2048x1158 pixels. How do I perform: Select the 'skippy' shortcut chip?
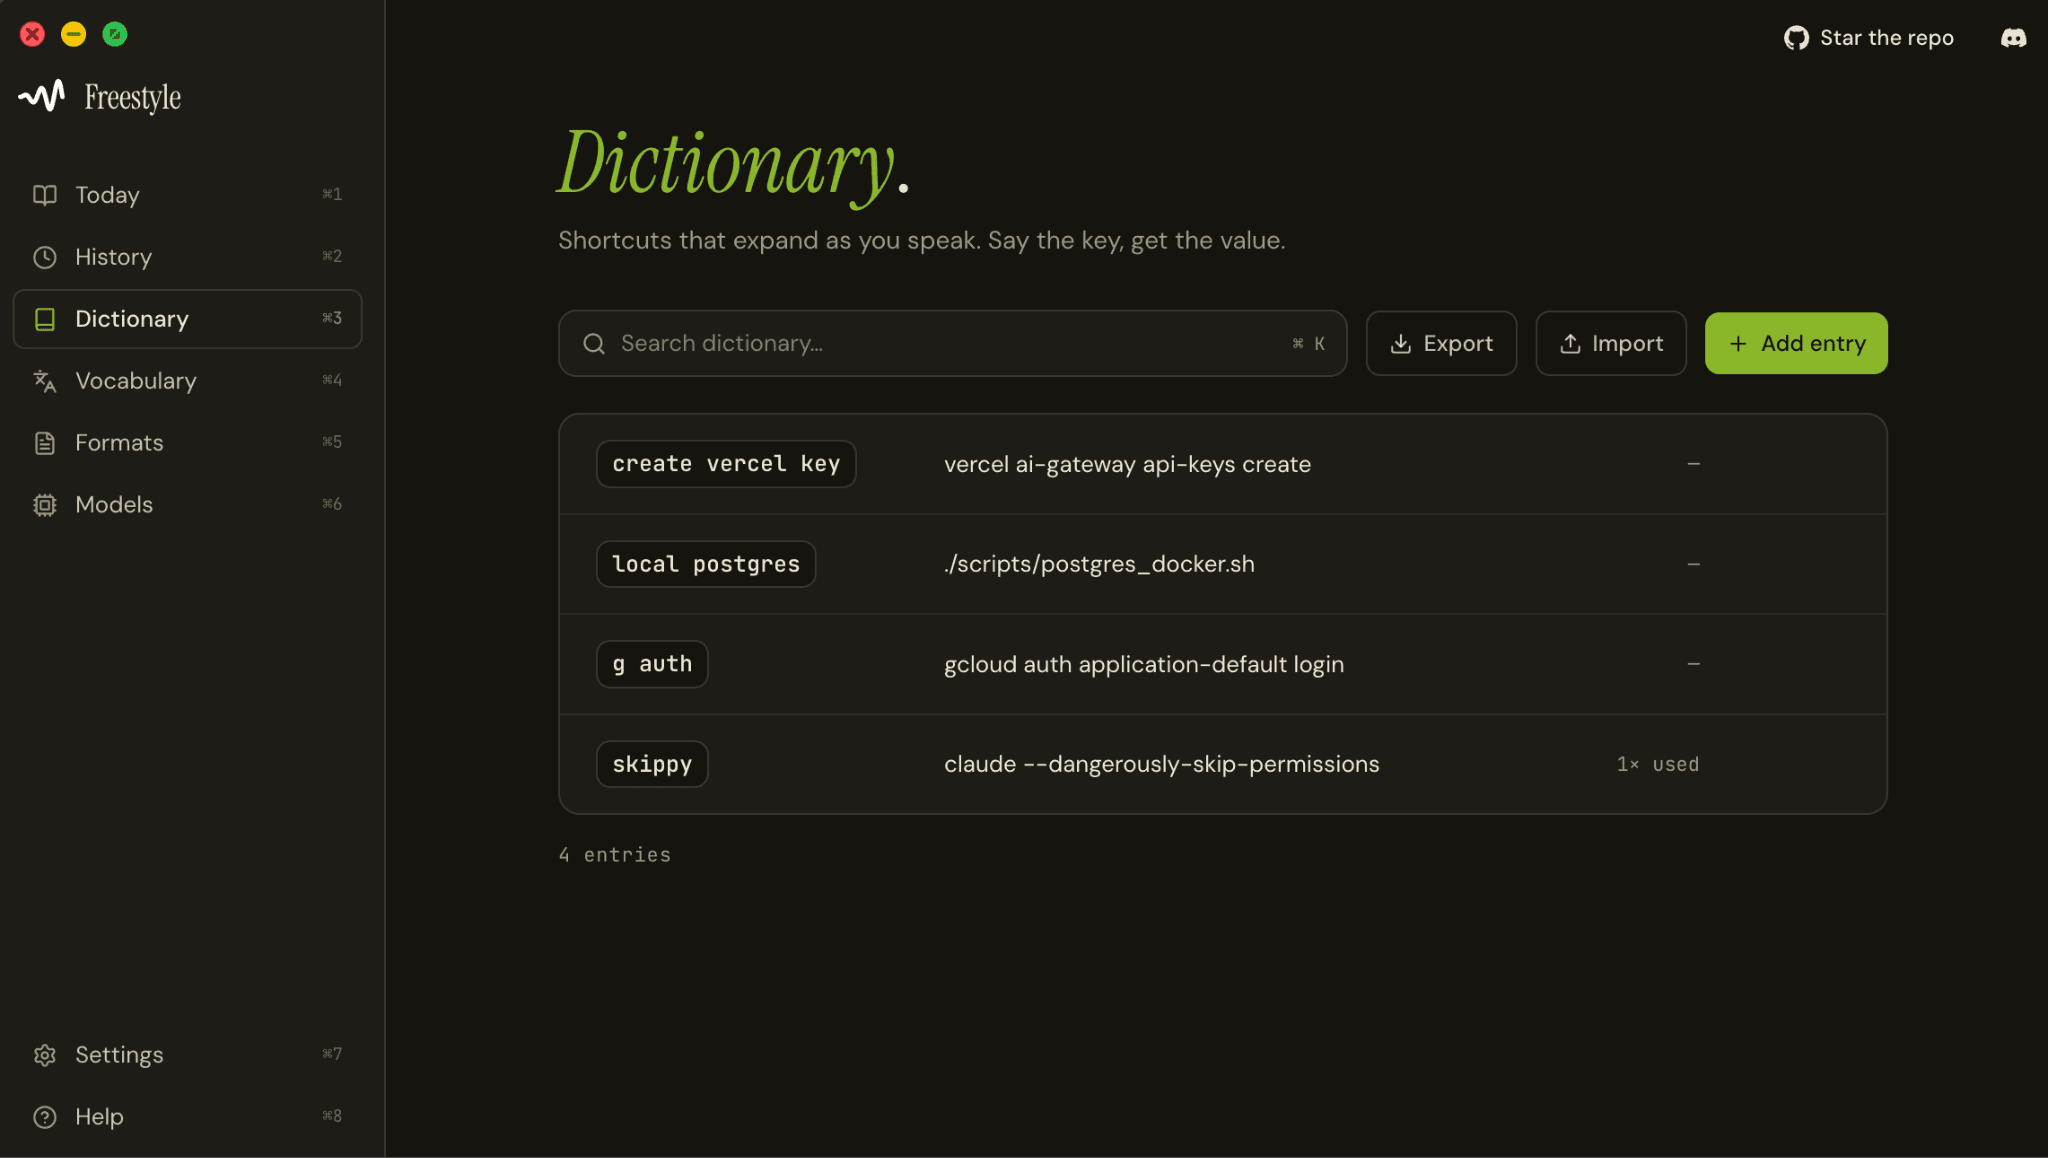click(652, 764)
